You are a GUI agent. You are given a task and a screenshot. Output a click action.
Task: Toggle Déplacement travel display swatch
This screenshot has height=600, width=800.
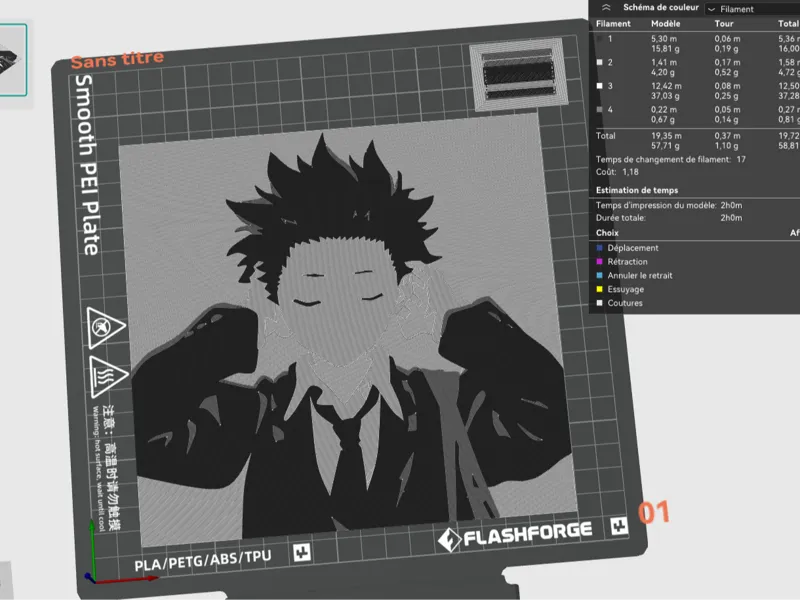tap(599, 248)
